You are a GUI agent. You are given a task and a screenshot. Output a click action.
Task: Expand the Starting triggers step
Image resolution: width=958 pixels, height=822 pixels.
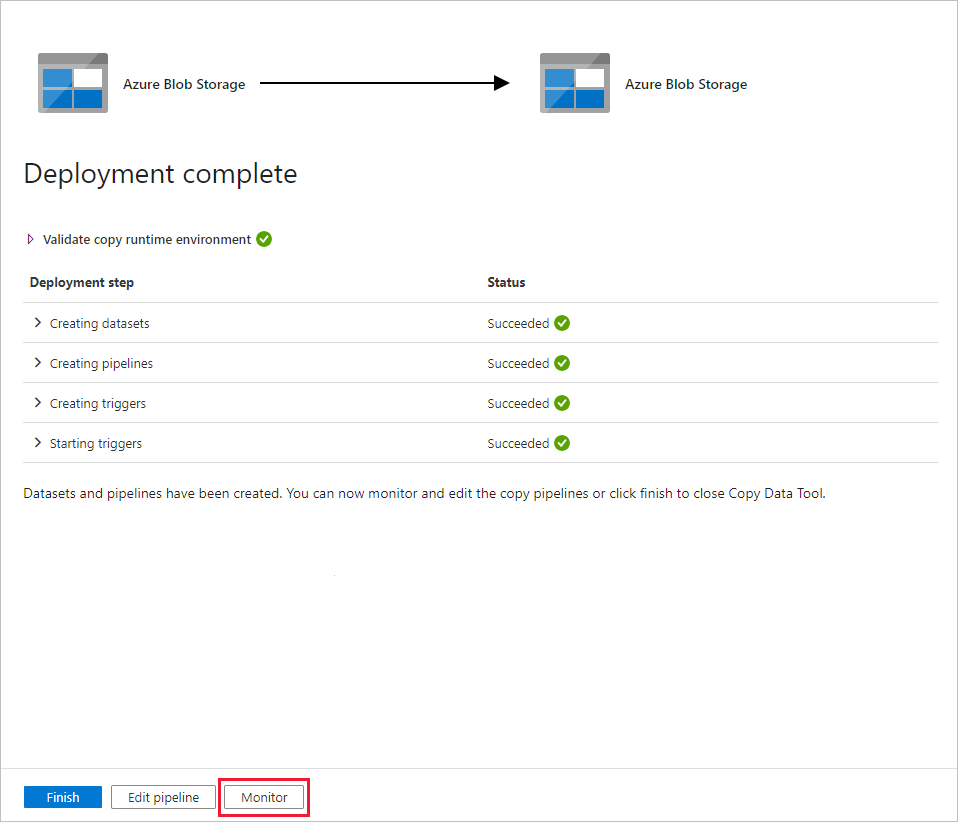pyautogui.click(x=38, y=443)
